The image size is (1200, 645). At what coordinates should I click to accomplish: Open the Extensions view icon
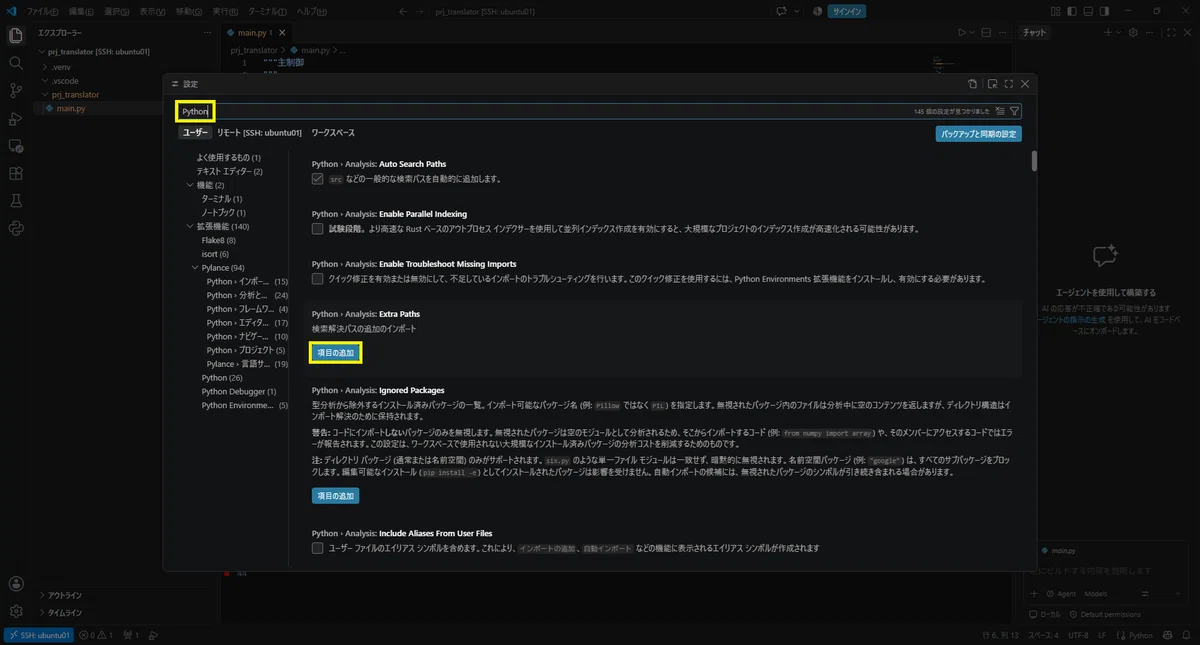pos(16,173)
